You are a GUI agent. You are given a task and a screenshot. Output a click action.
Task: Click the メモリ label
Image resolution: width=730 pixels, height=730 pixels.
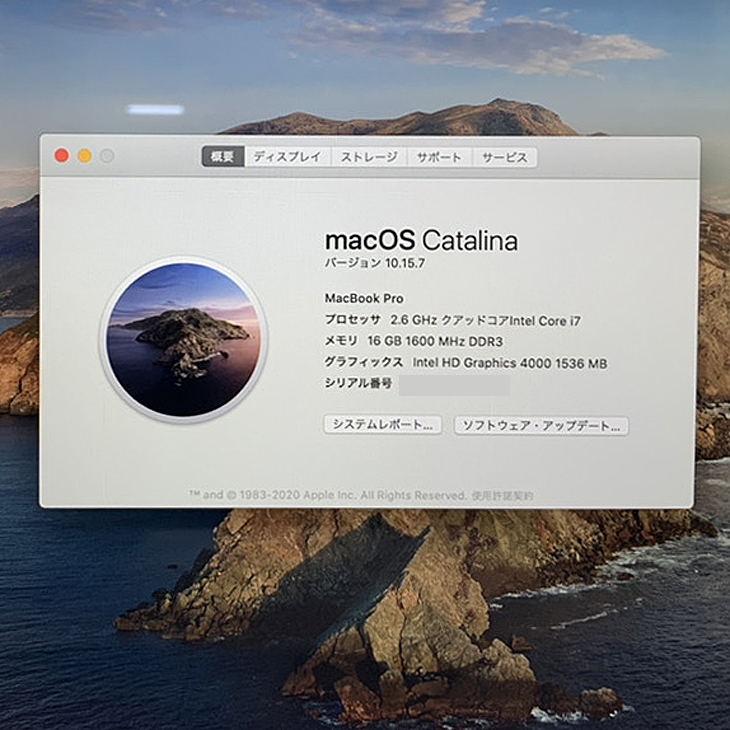(x=341, y=341)
